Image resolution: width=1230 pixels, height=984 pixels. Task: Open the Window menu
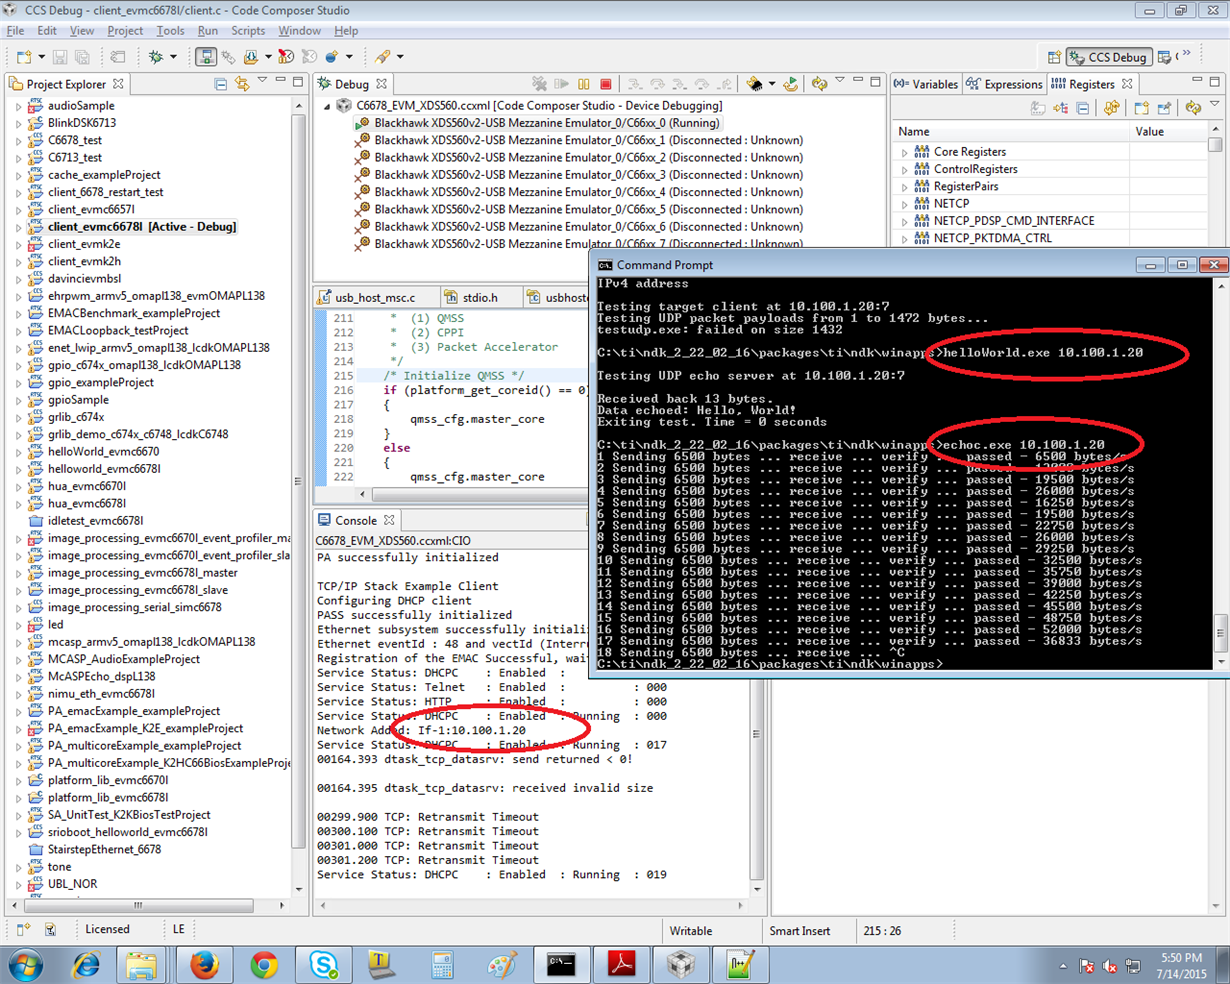[299, 31]
